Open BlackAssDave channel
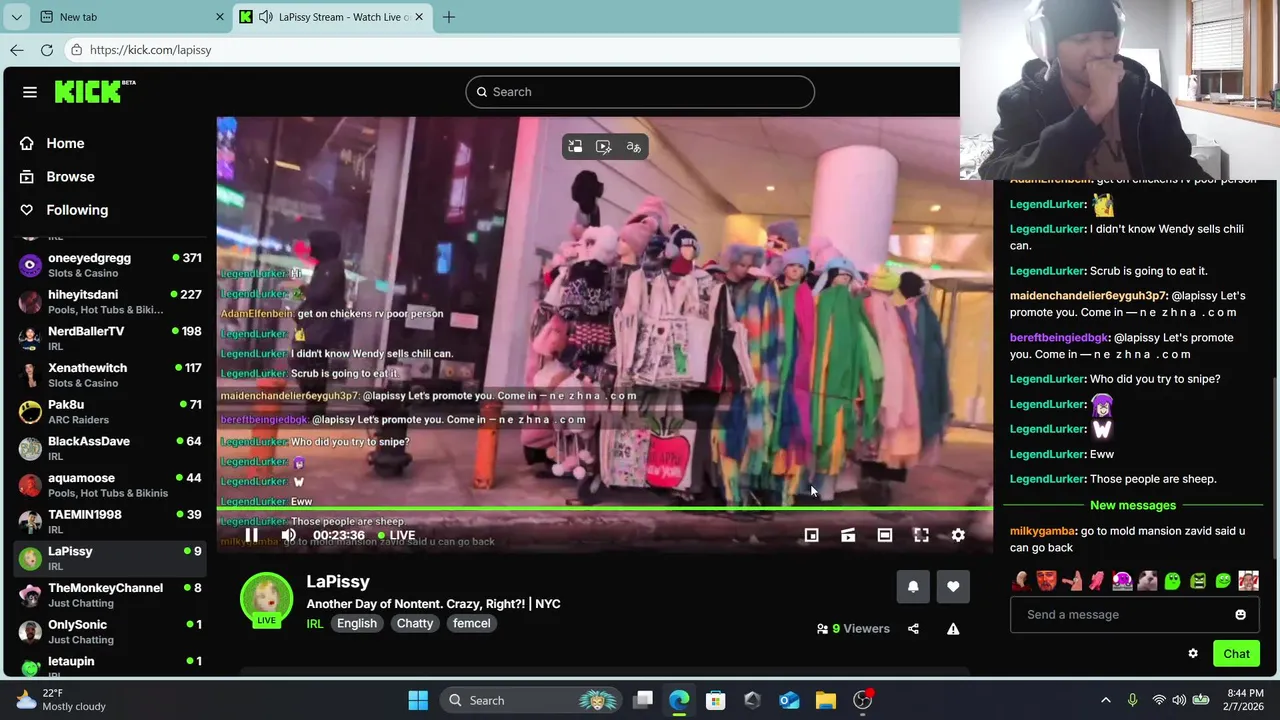1280x720 pixels. click(x=110, y=448)
